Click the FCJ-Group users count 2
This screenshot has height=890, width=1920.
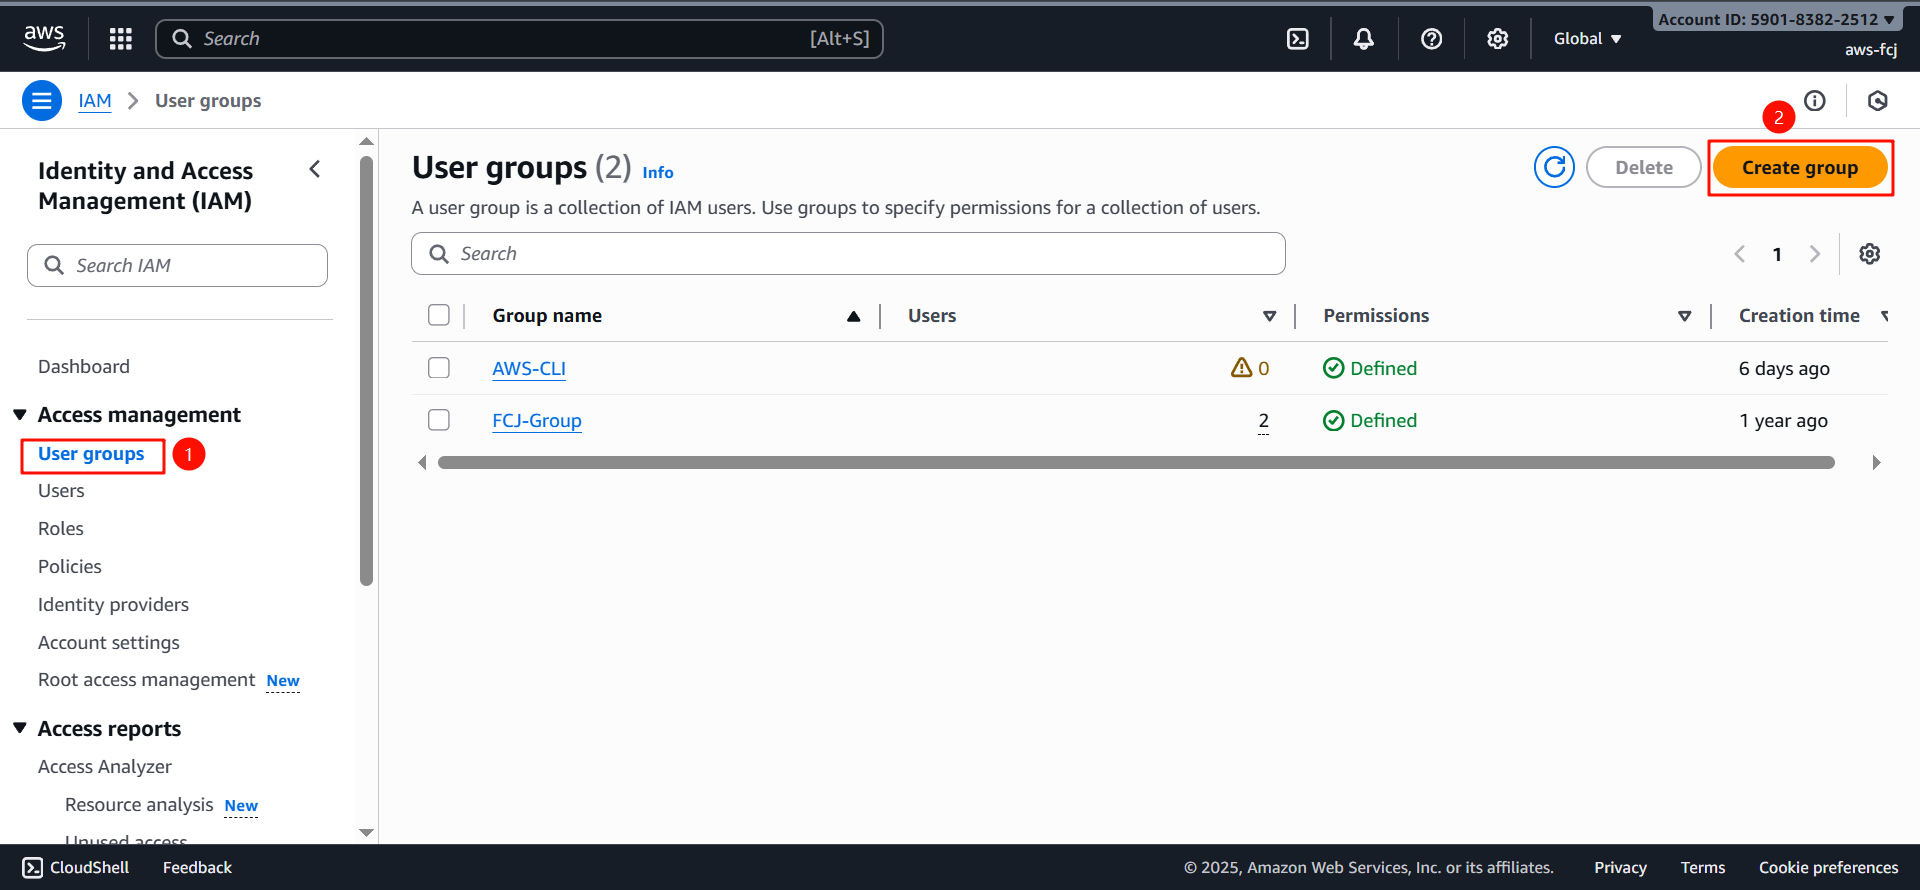(x=1263, y=421)
